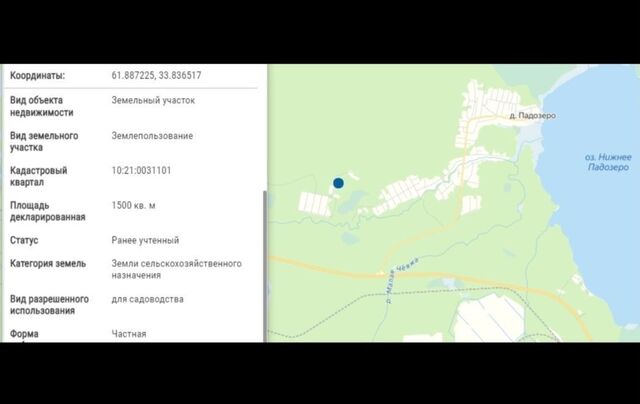Click the 'для садоводства' value
Screen dimensions: 640x404
pos(147,299)
